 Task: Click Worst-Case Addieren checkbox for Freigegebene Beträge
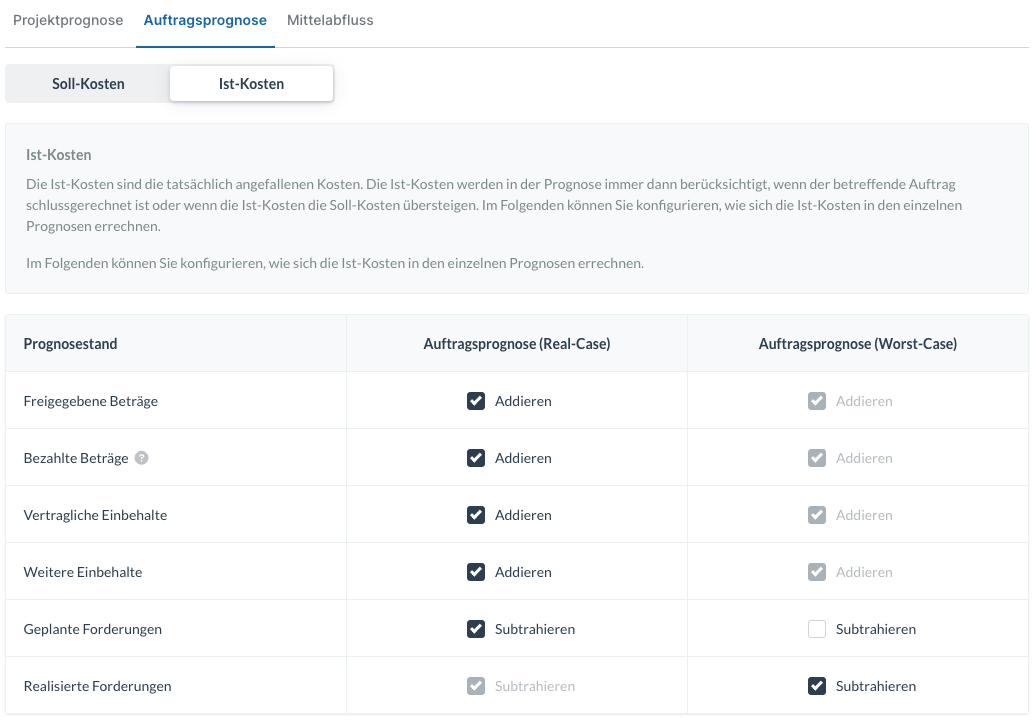[x=817, y=401]
